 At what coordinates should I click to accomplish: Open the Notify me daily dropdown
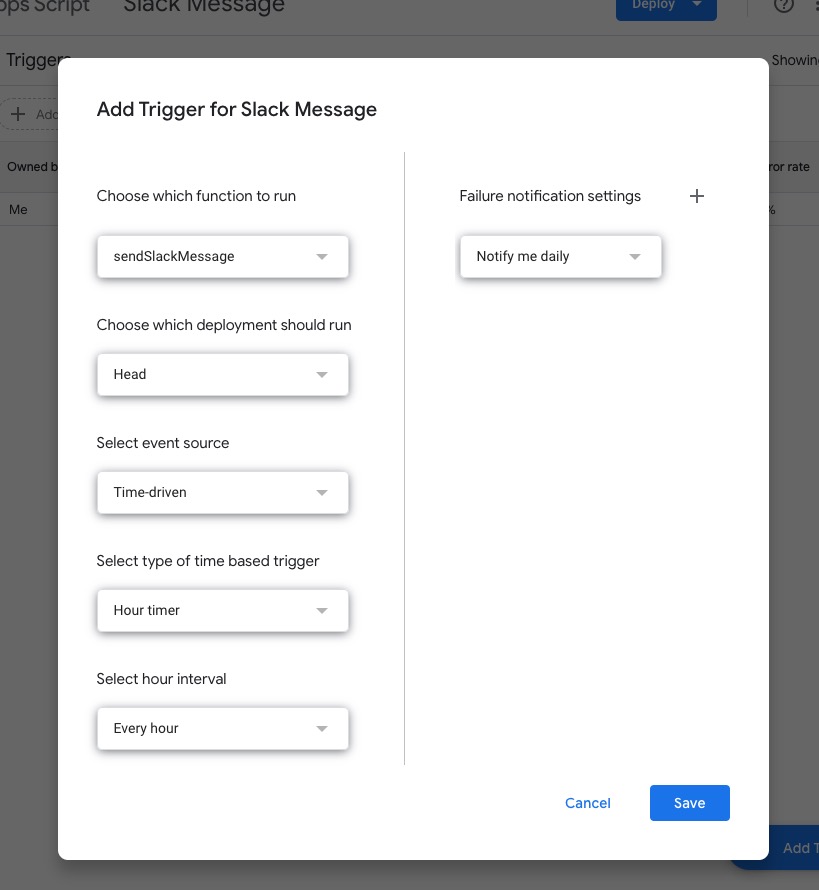point(561,257)
